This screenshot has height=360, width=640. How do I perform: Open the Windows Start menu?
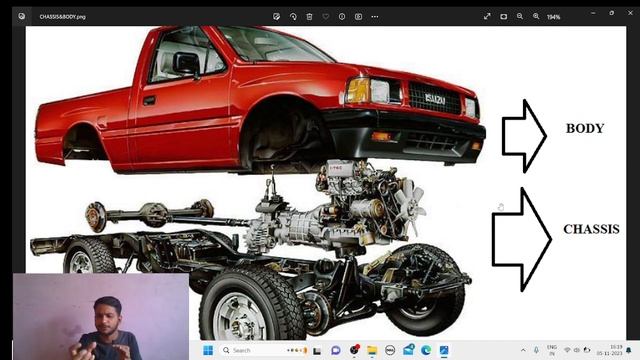coord(208,350)
